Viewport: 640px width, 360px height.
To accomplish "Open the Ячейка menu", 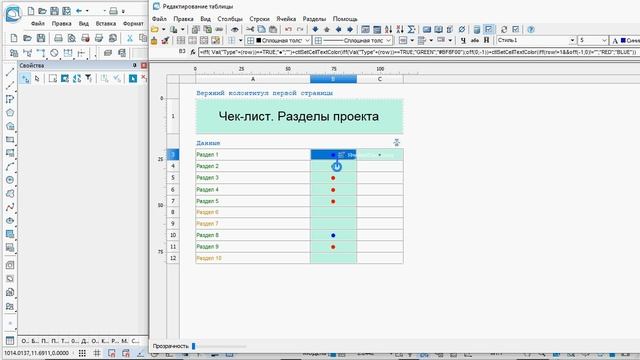I will coord(286,19).
